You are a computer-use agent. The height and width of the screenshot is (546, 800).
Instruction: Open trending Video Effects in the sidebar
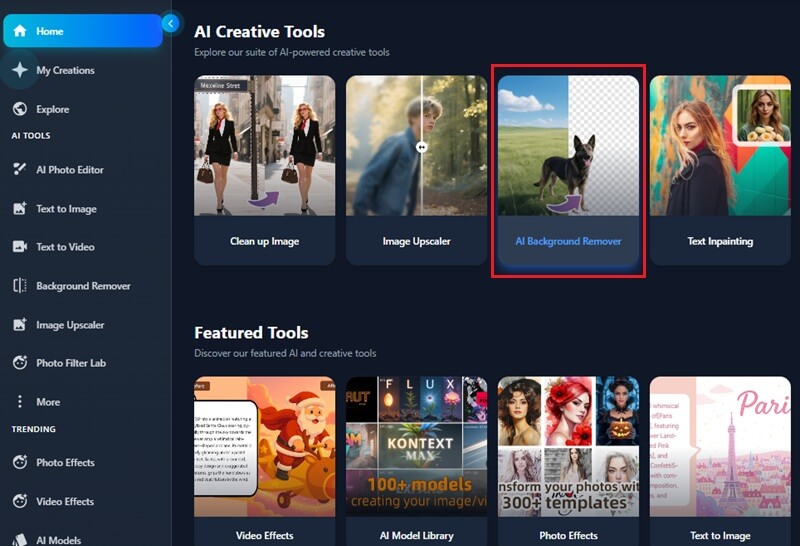(65, 502)
